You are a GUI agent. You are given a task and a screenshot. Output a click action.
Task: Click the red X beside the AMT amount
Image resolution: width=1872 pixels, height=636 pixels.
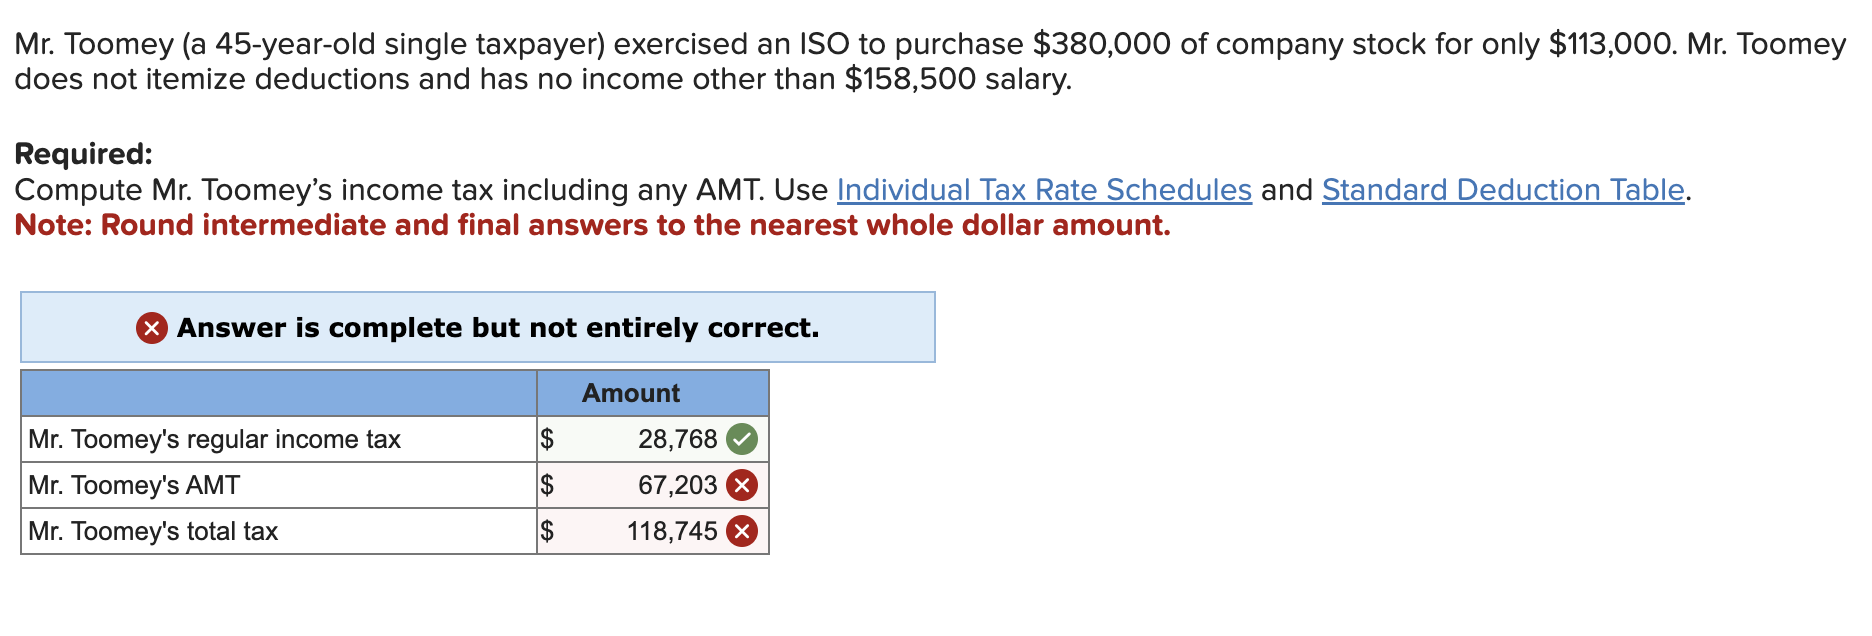click(745, 485)
